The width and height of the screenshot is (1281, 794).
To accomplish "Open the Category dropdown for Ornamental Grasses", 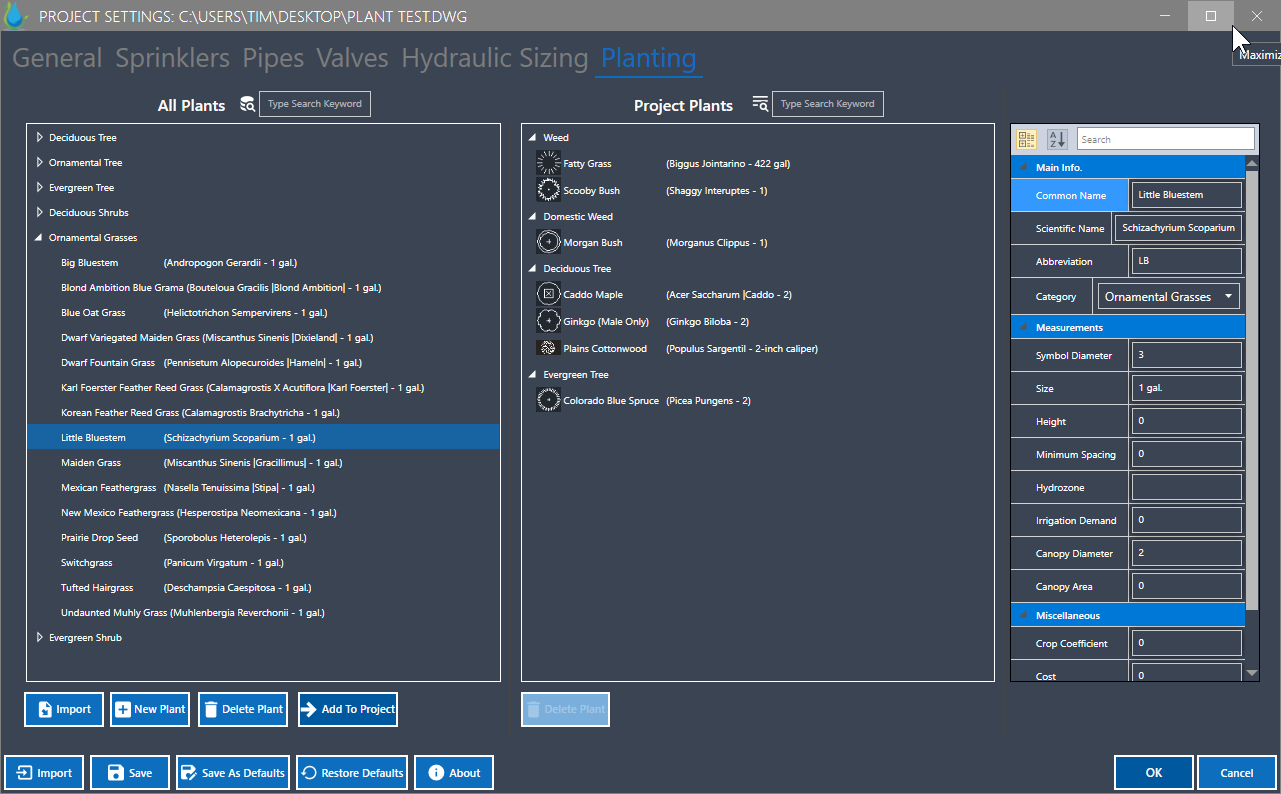I will [1228, 297].
